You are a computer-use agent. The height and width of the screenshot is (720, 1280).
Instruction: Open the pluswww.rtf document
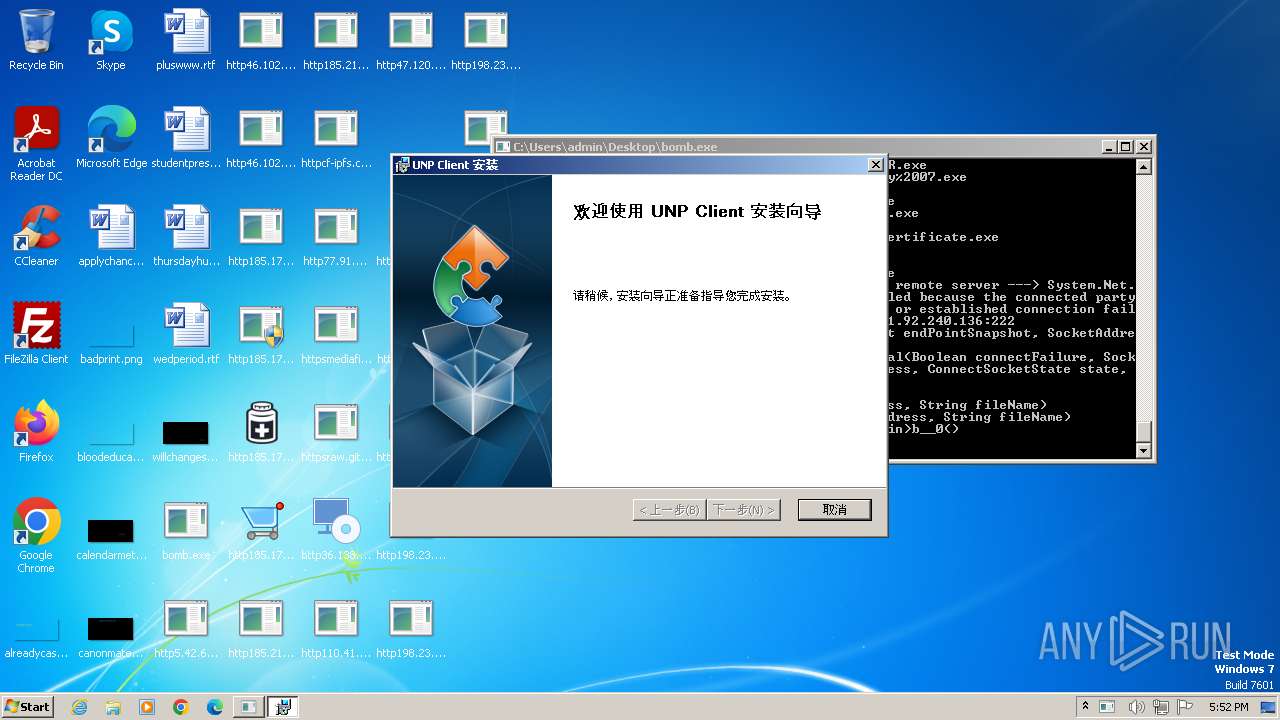point(186,40)
